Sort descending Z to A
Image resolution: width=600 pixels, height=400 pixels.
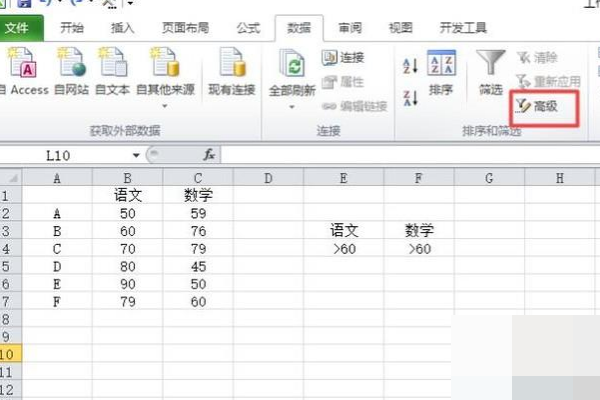tap(410, 98)
